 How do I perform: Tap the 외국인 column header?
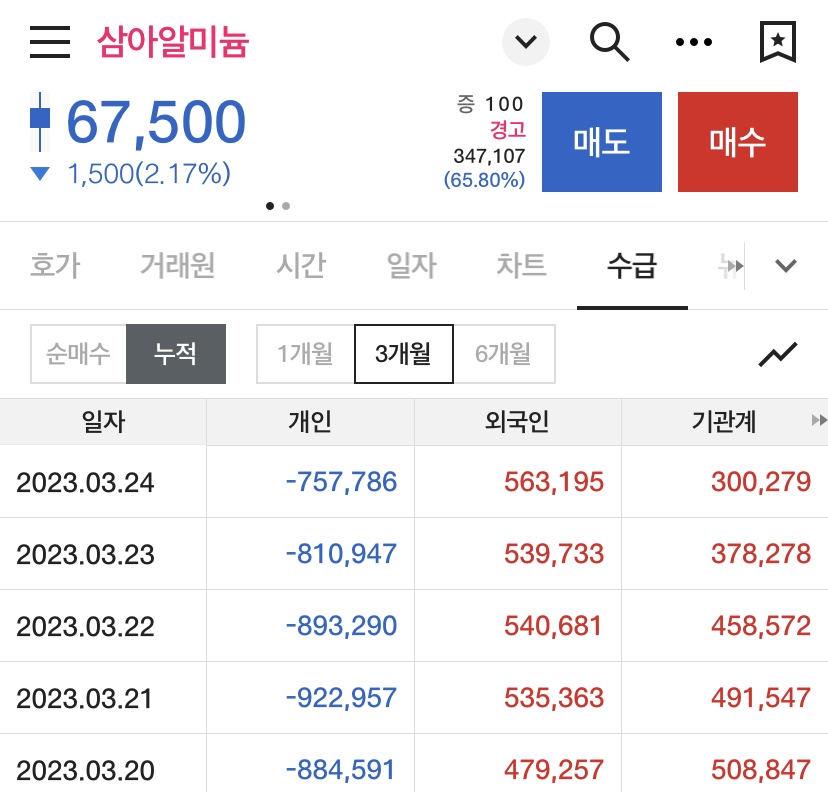pos(518,421)
